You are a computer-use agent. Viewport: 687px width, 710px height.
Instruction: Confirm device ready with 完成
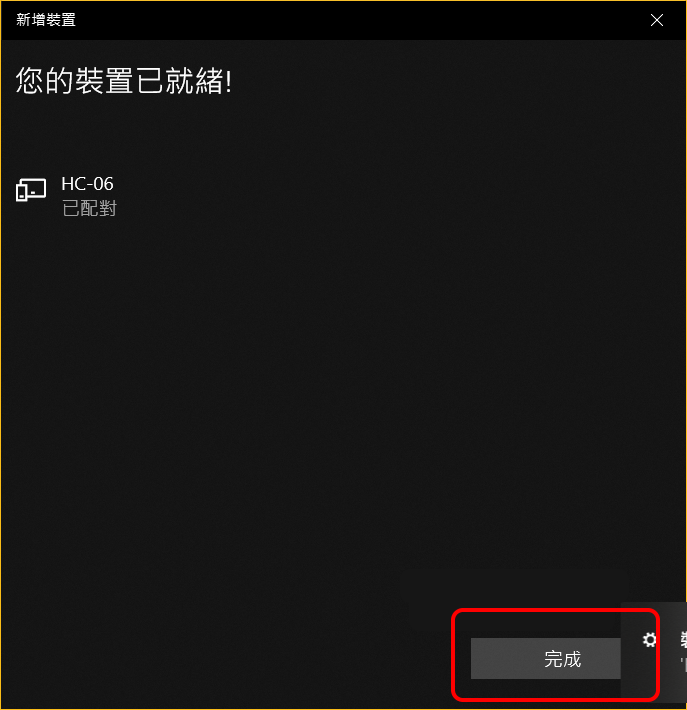coord(545,658)
